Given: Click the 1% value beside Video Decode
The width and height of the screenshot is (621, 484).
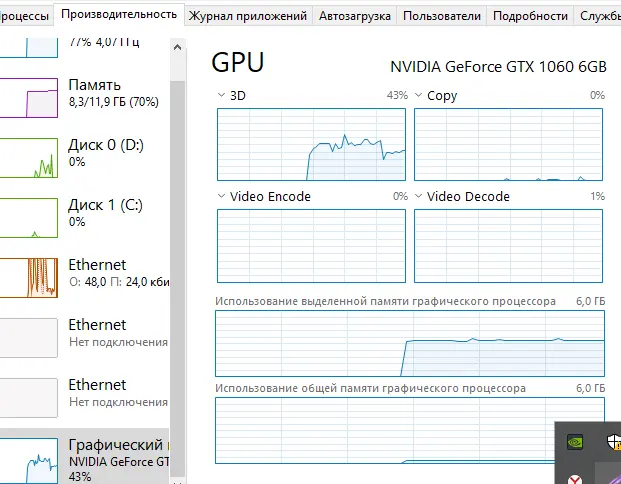Looking at the screenshot, I should click(x=597, y=196).
